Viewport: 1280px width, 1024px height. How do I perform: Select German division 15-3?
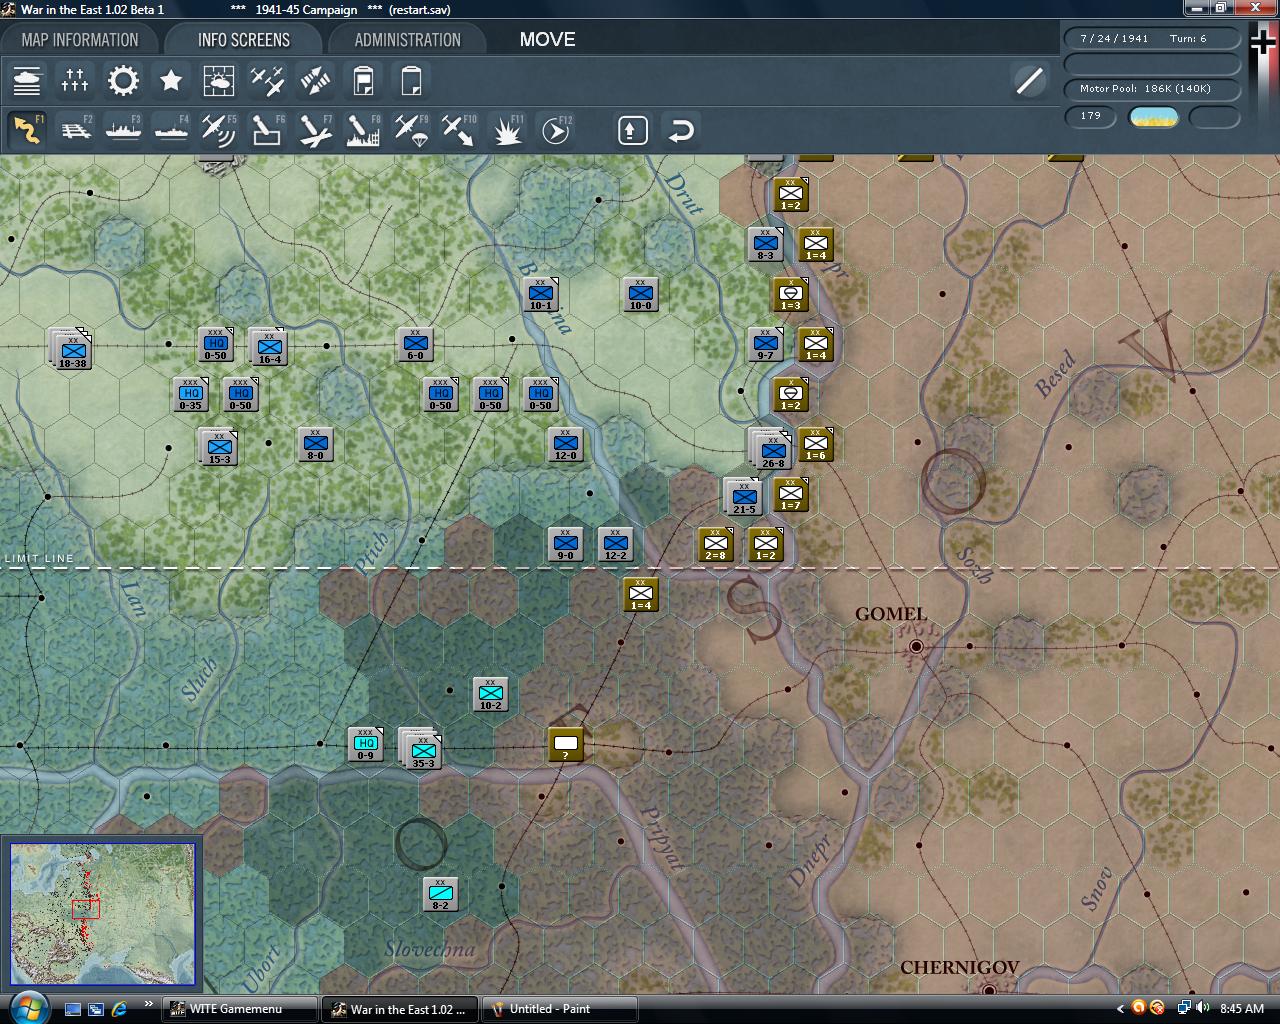(x=218, y=446)
